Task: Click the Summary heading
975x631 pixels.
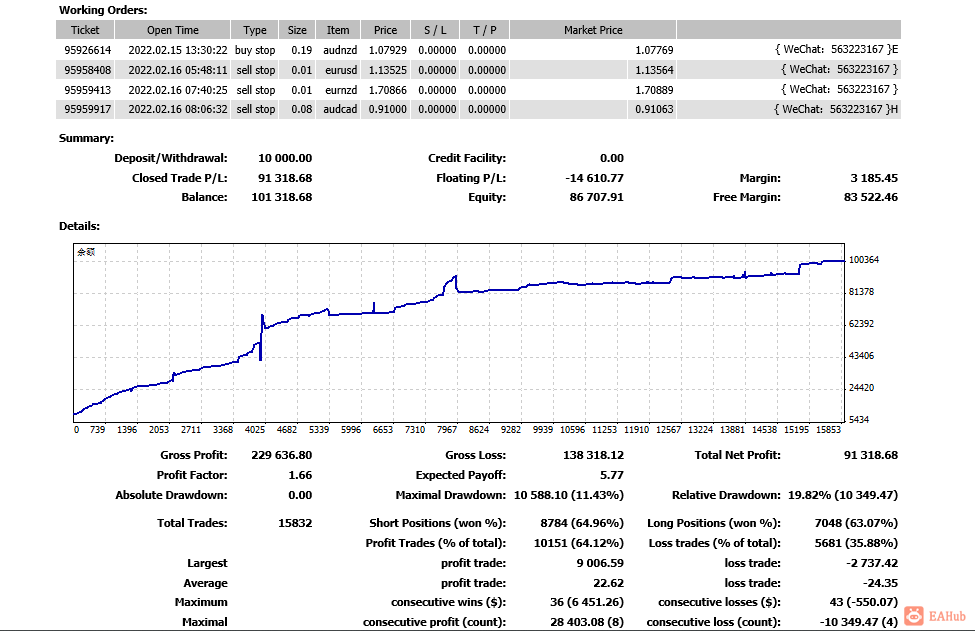Action: click(86, 138)
